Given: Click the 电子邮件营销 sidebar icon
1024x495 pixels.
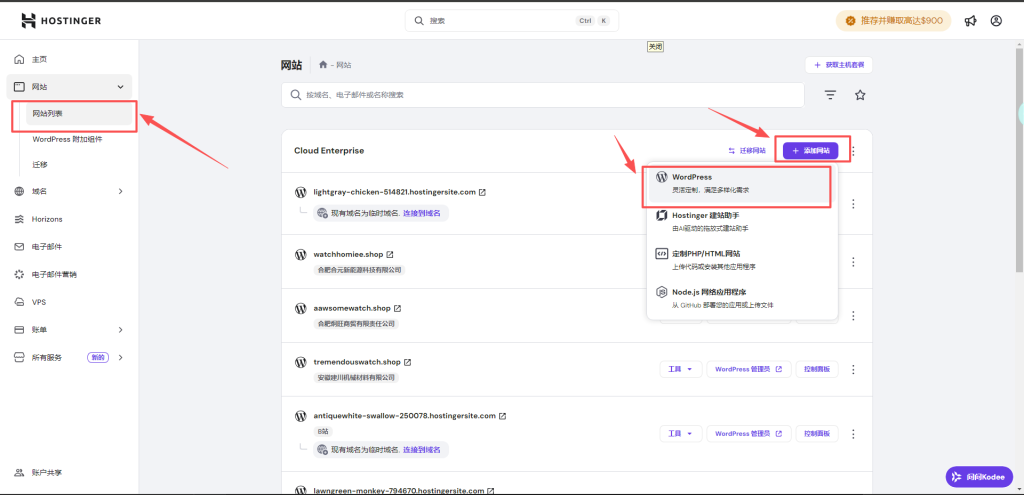Looking at the screenshot, I should pyautogui.click(x=20, y=275).
